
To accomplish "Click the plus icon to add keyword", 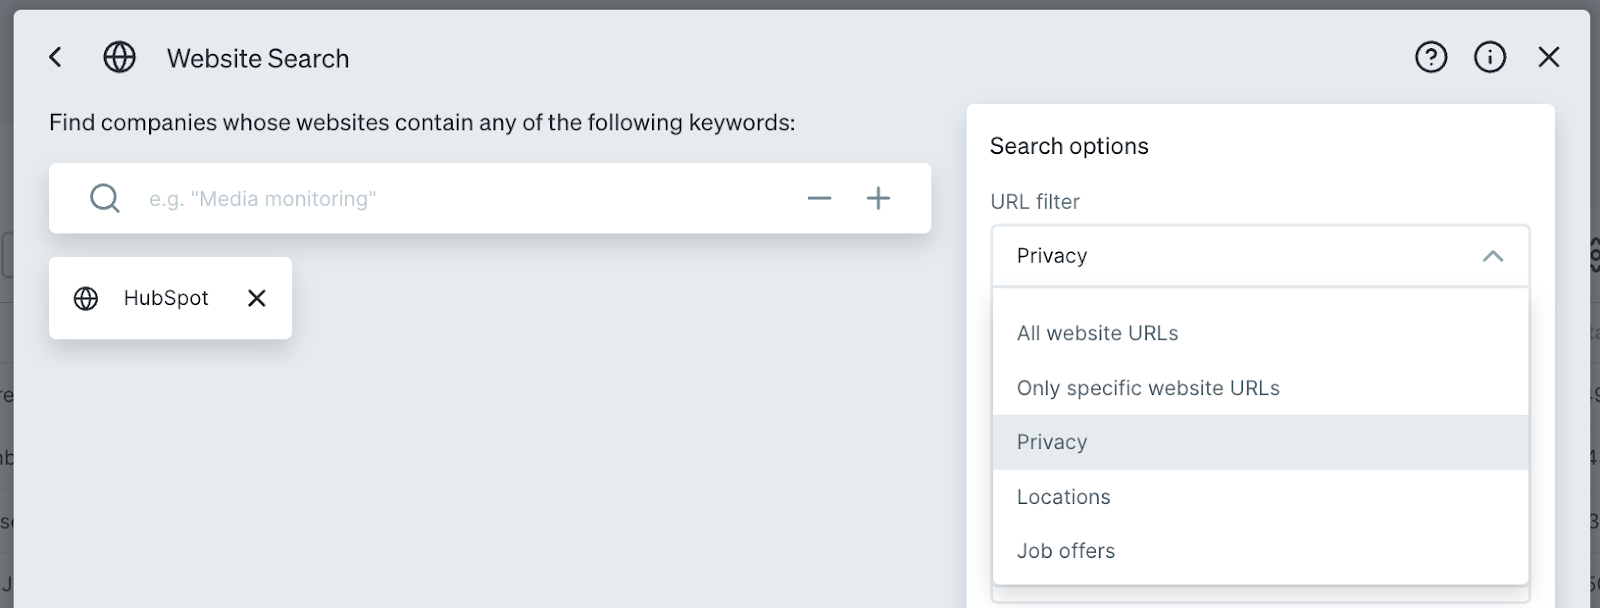I will coord(878,199).
